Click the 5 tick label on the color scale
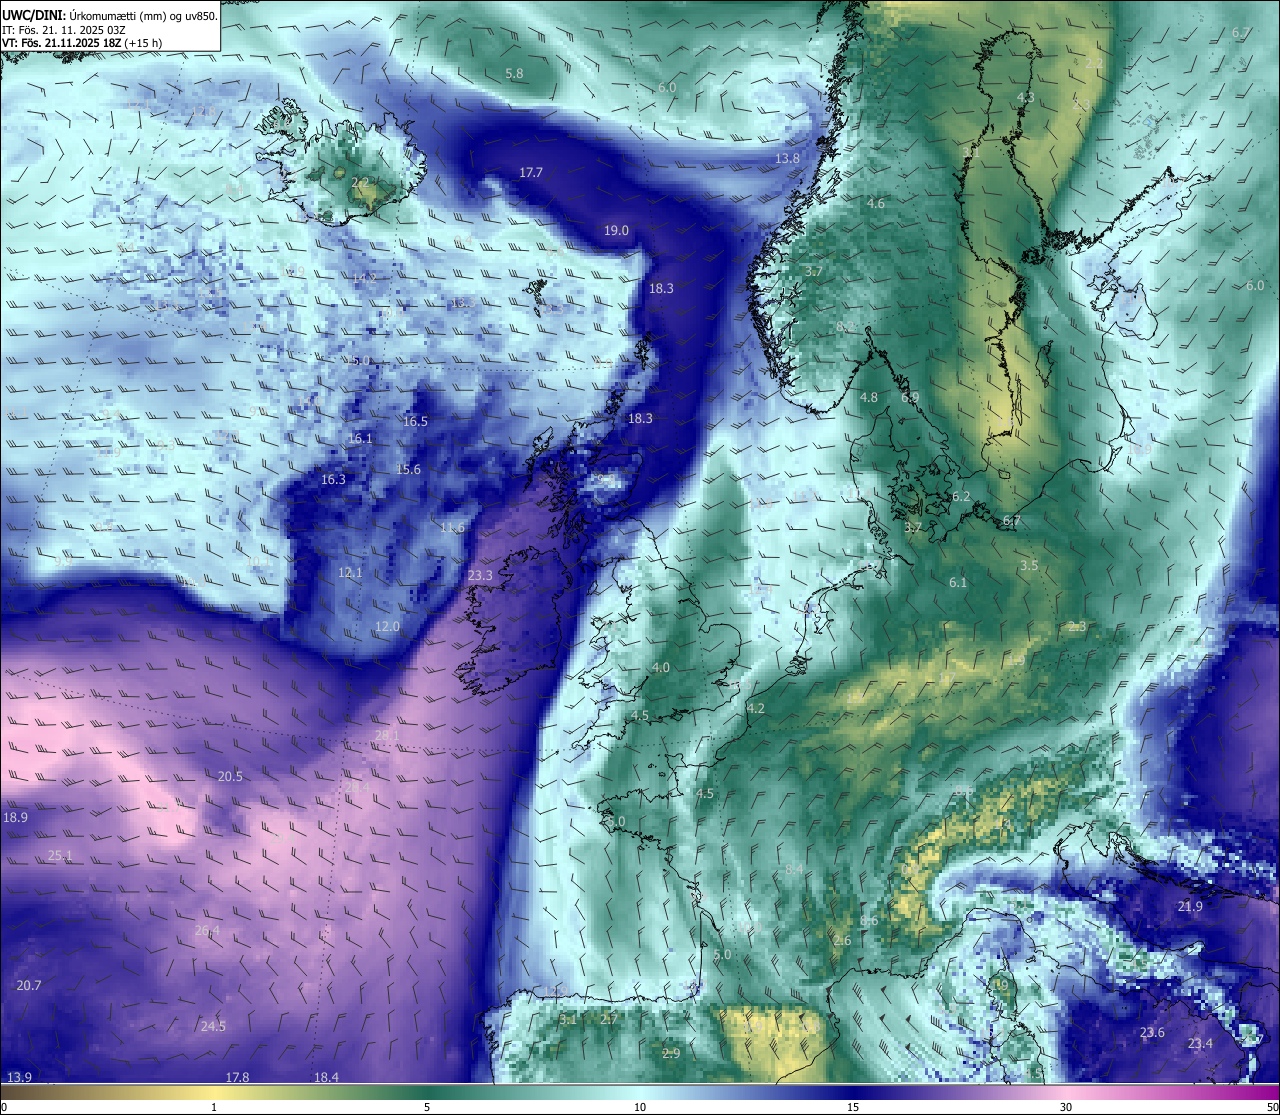This screenshot has width=1280, height=1115. (x=427, y=1107)
